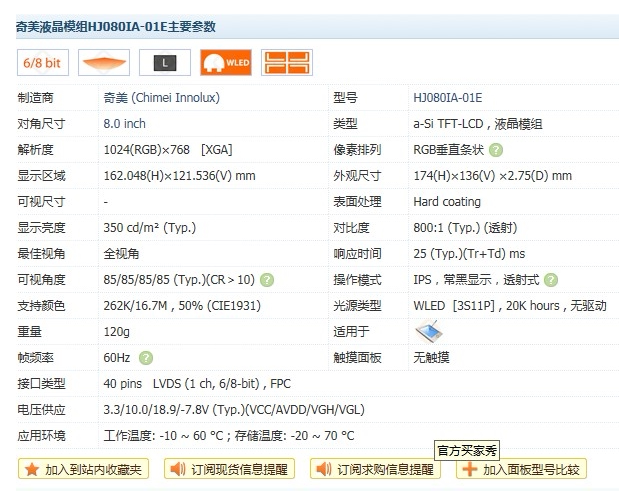This screenshot has height=491, width=619.
Task: Click the 可视尺寸 row label
Action: [x=41, y=202]
